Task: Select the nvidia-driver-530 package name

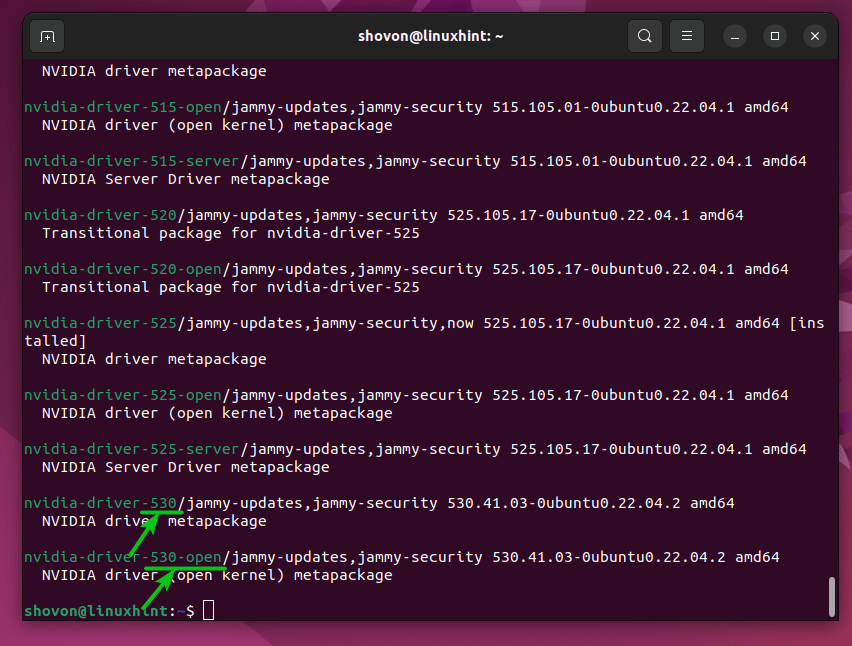Action: click(x=101, y=503)
